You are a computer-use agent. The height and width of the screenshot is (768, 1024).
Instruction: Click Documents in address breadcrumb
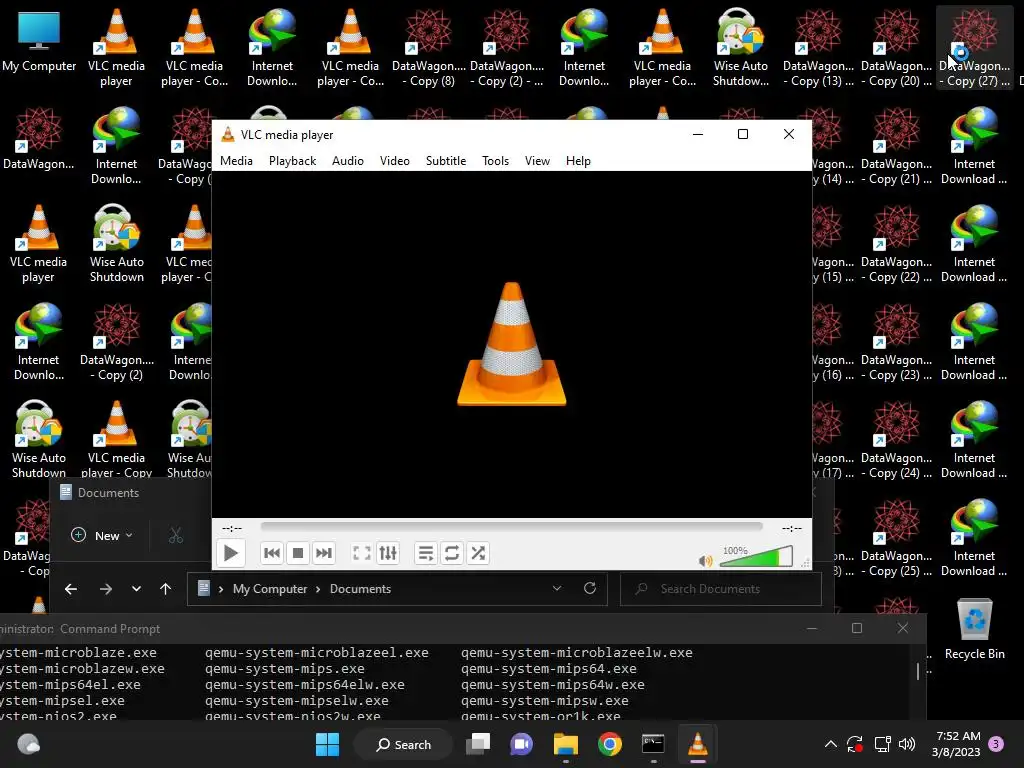pyautogui.click(x=360, y=589)
